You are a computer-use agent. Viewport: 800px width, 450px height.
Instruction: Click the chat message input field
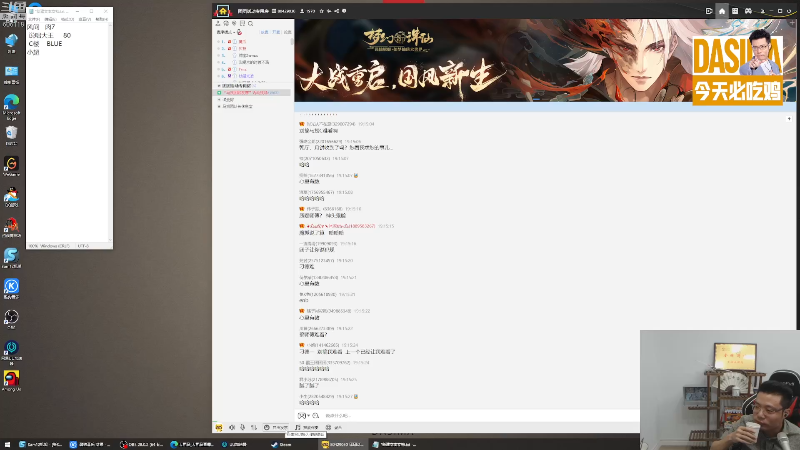click(x=480, y=416)
